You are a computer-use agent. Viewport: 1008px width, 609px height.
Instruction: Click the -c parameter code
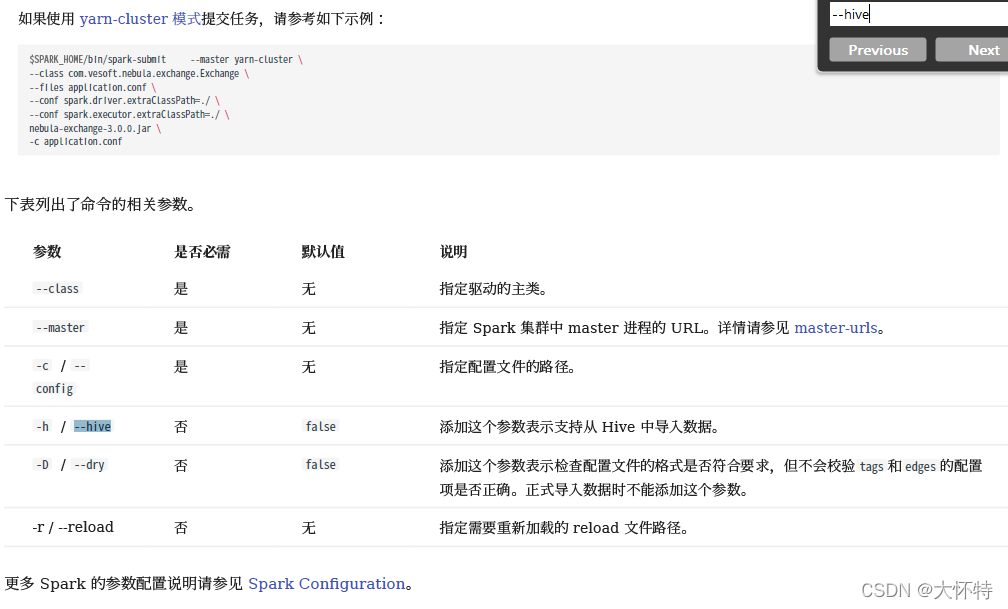coord(42,366)
